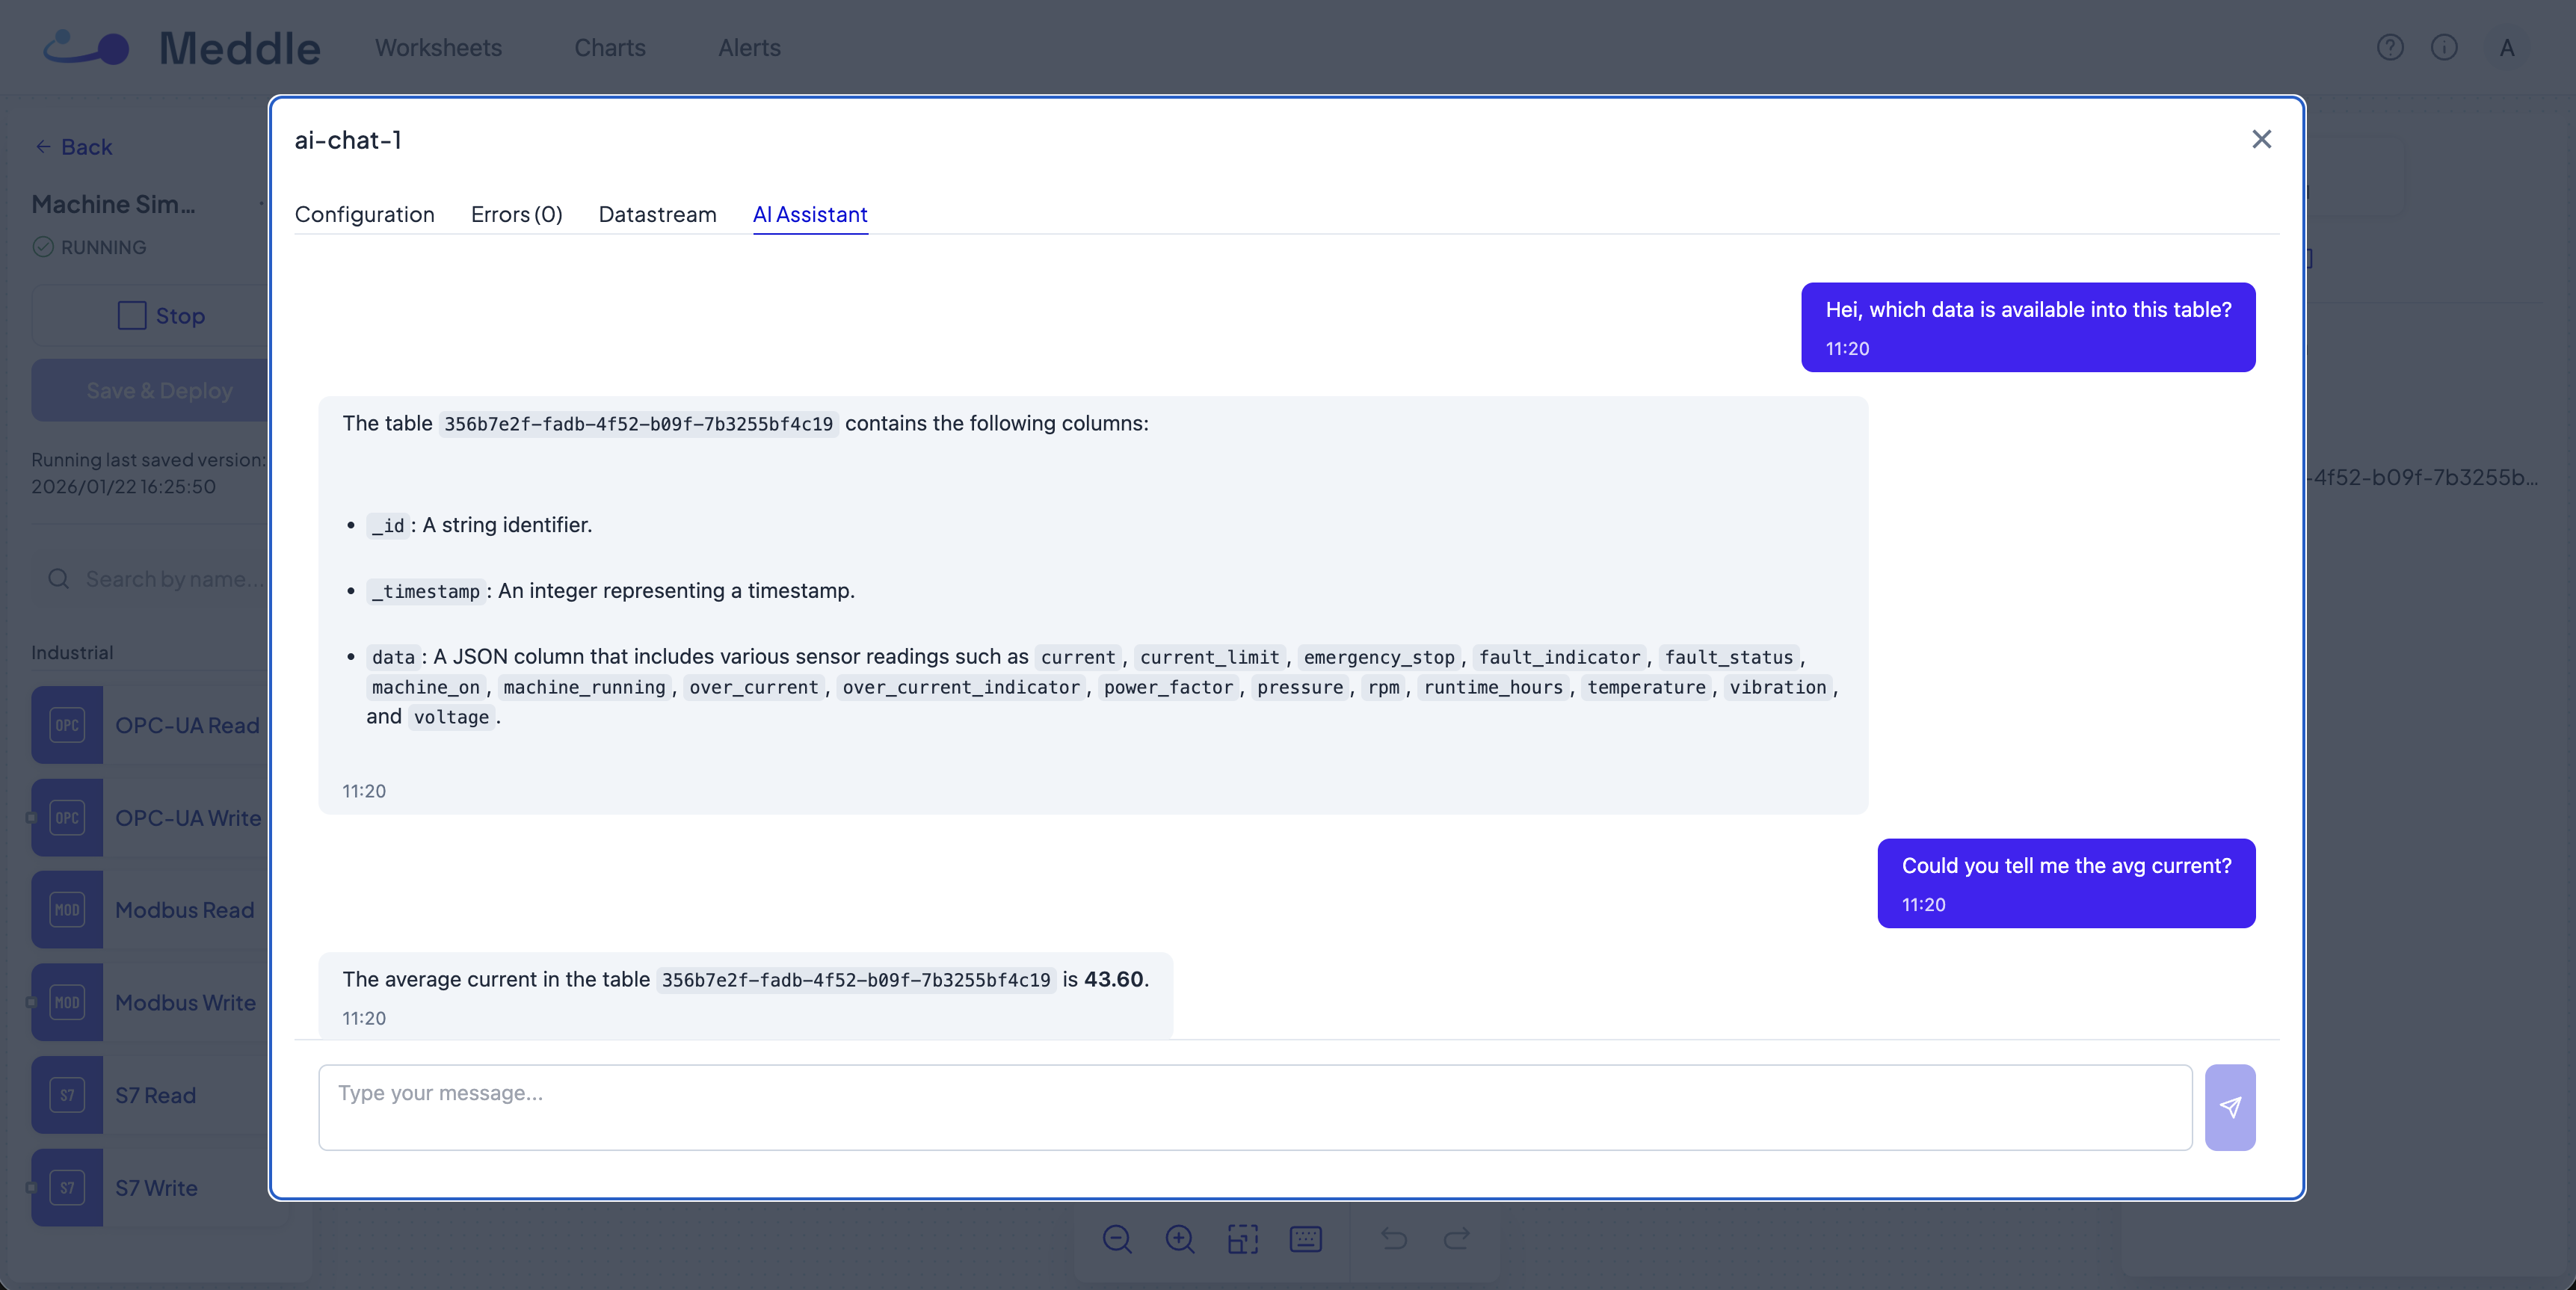Screen dimensions: 2576x1290
Task: Click the fit-to-view canvas icon
Action: (x=1242, y=1239)
